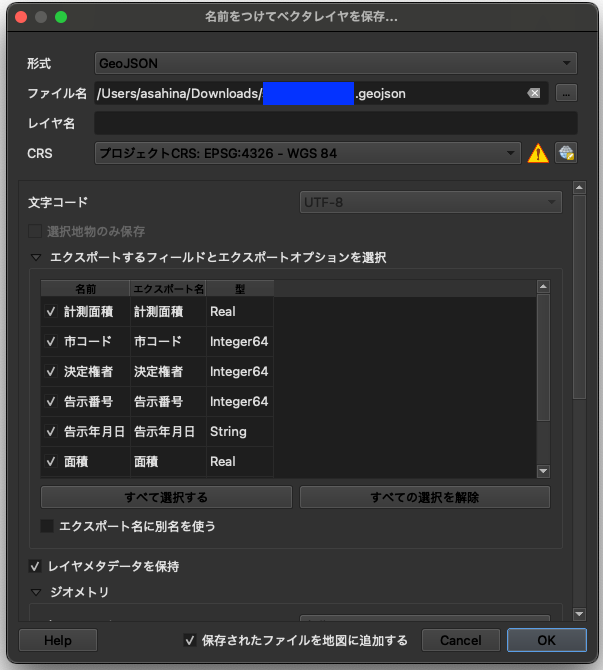Collapse the ジオメトリ section
The height and width of the screenshot is (670, 603).
click(x=36, y=592)
